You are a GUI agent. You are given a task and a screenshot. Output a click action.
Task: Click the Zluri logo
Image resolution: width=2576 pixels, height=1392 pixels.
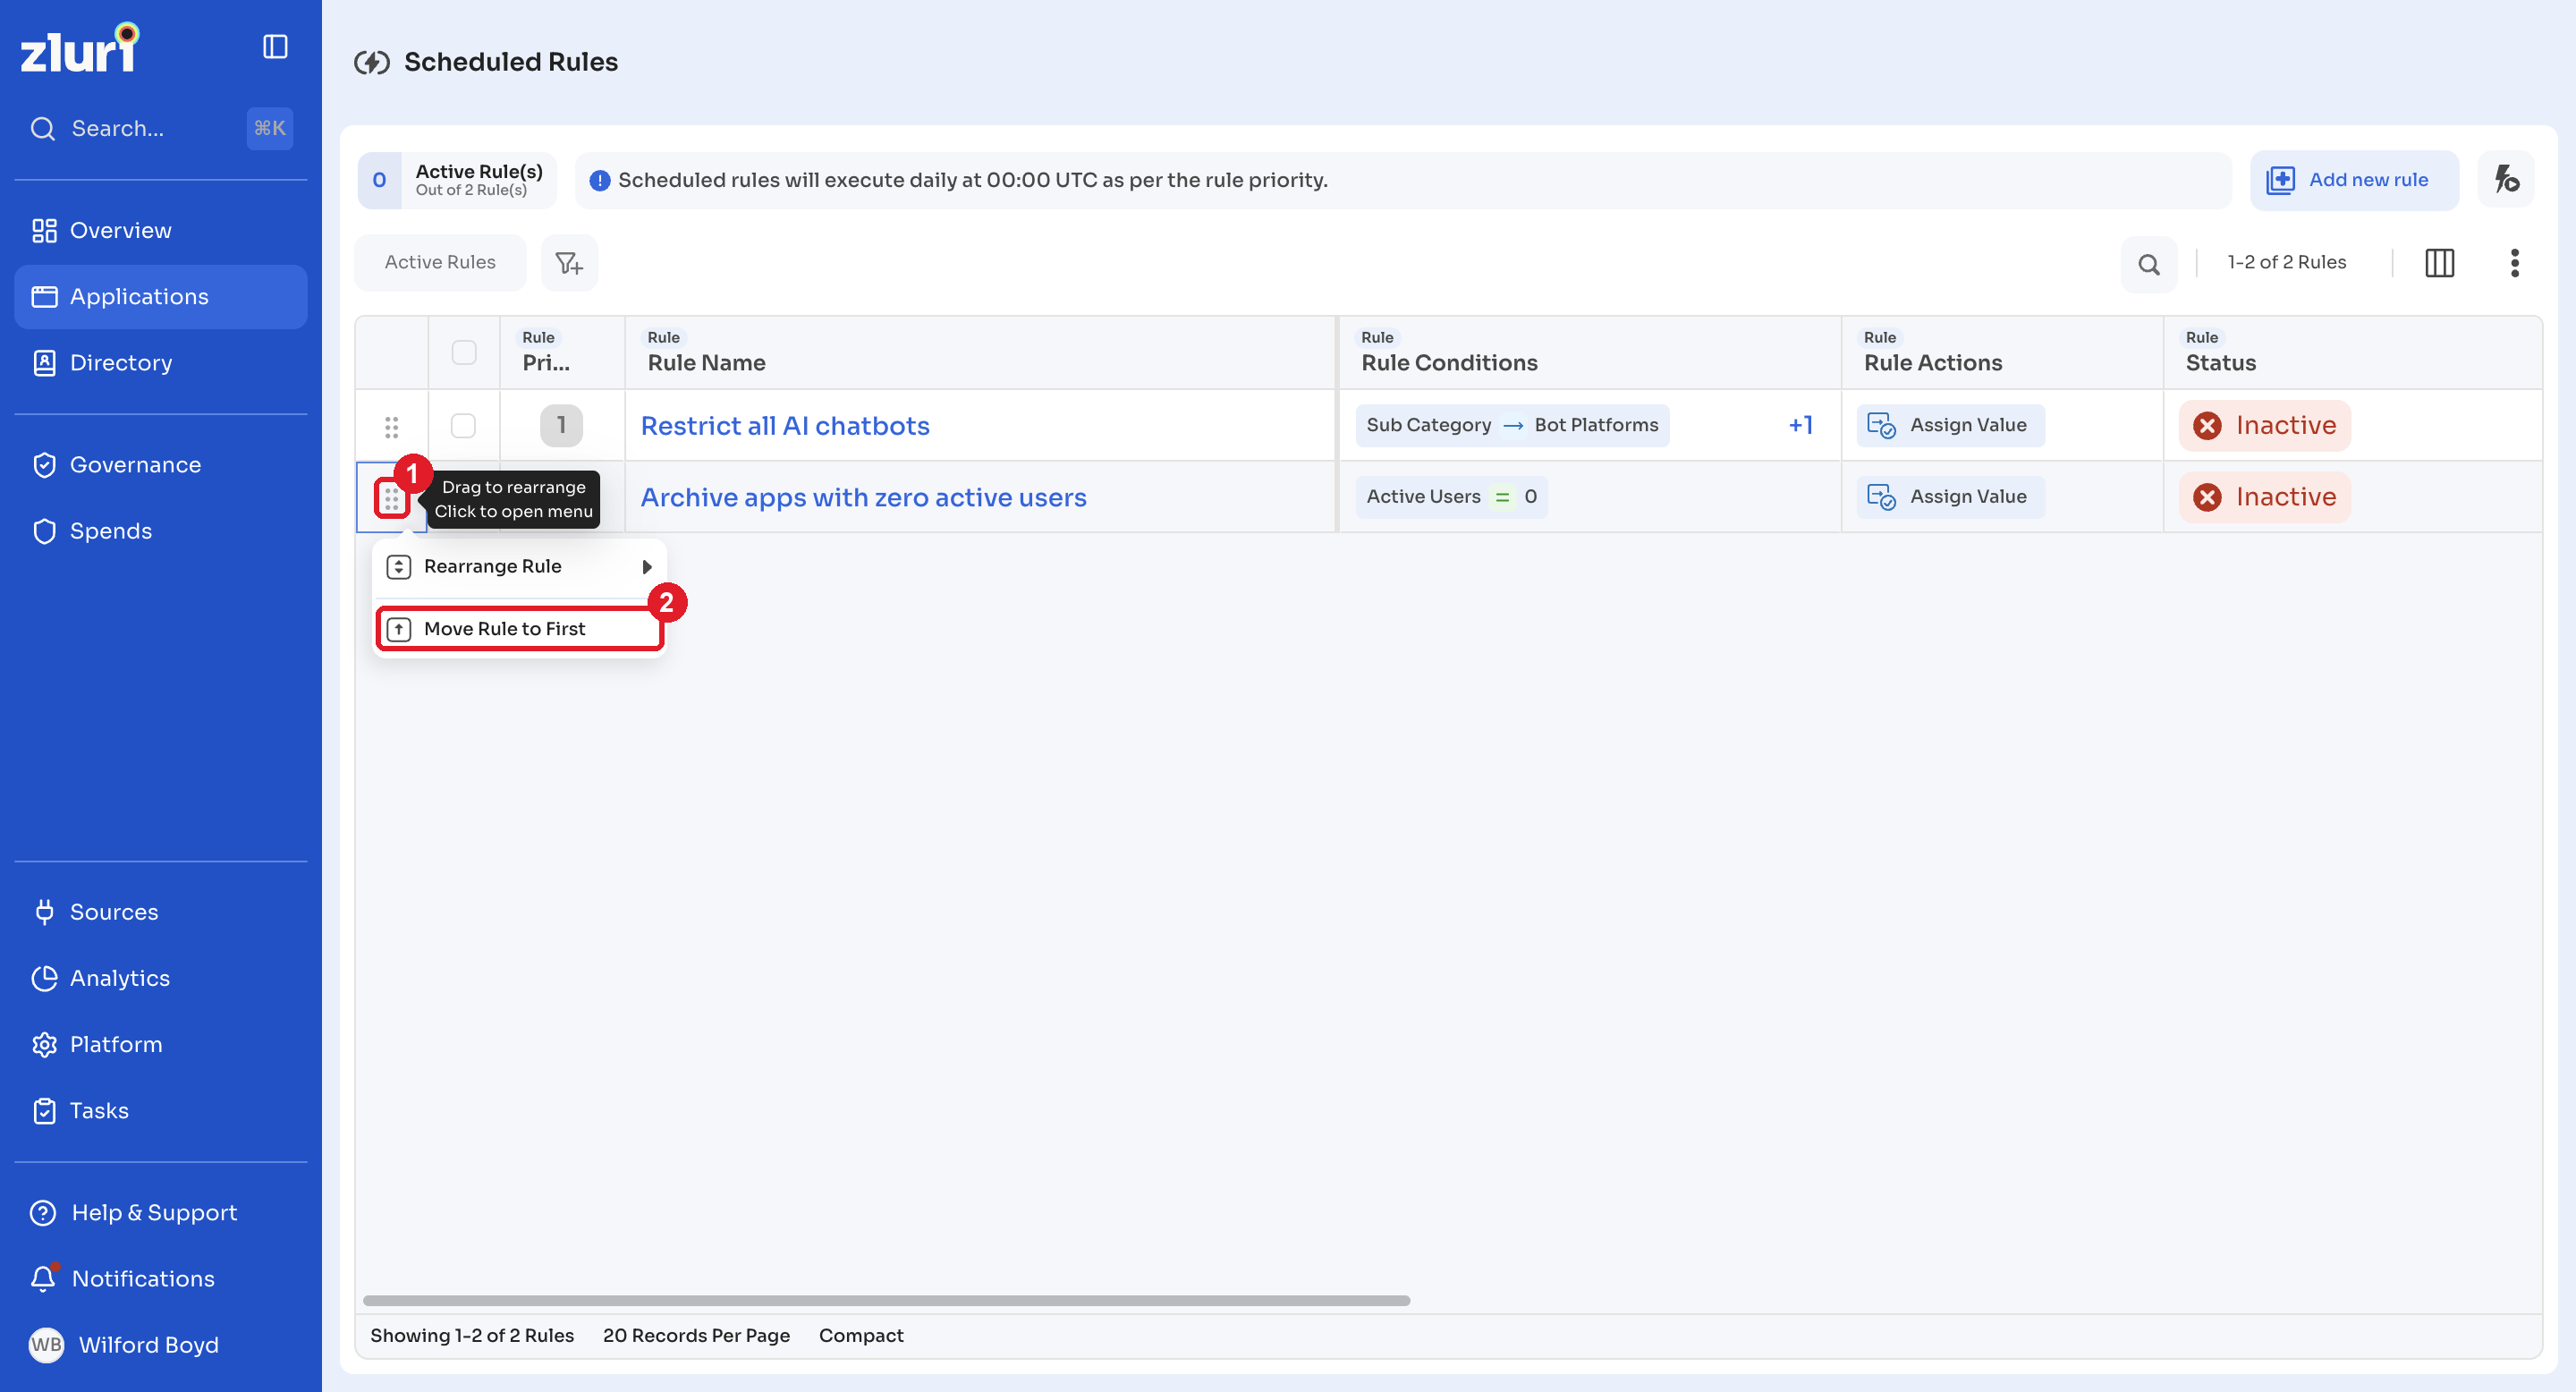[80, 48]
